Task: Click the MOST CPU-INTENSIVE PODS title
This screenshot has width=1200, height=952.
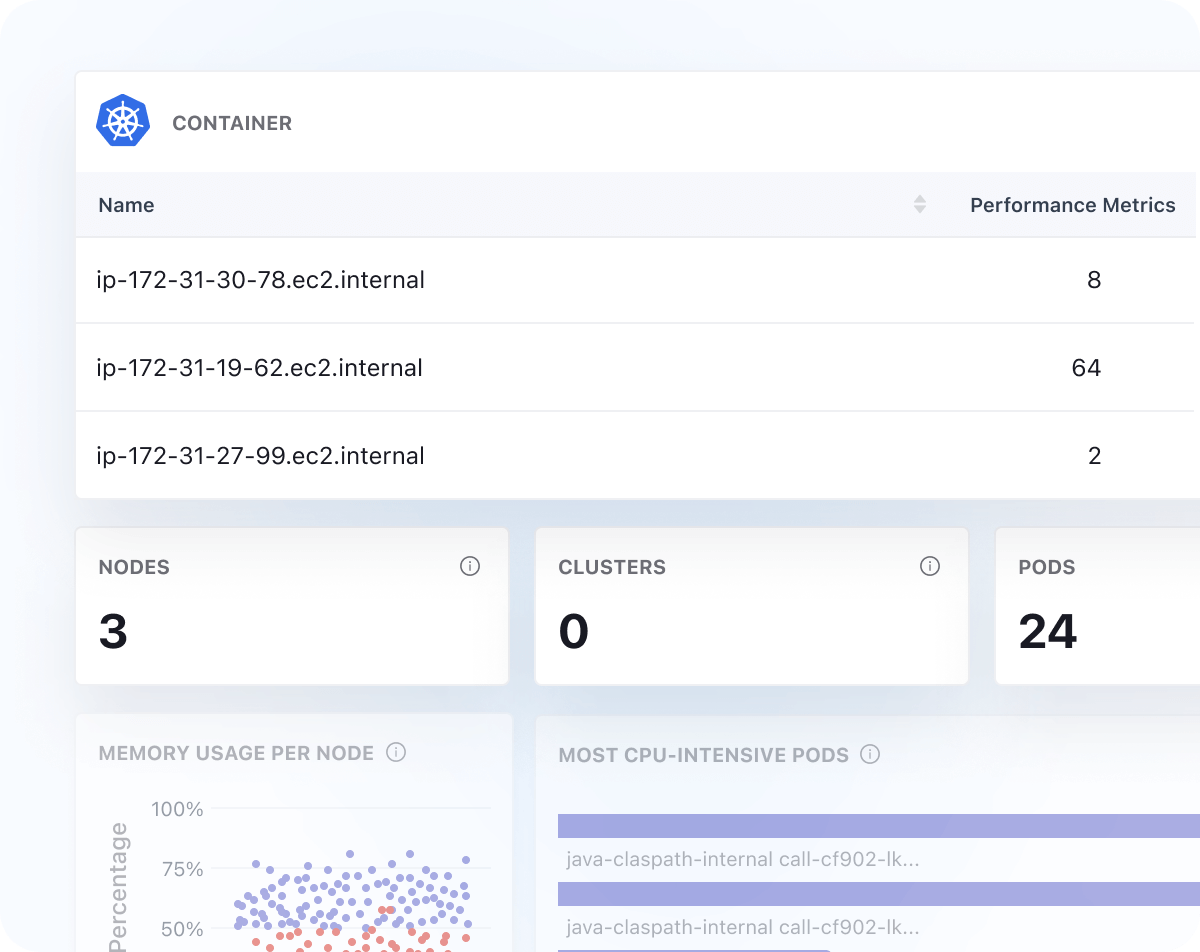Action: click(x=703, y=755)
